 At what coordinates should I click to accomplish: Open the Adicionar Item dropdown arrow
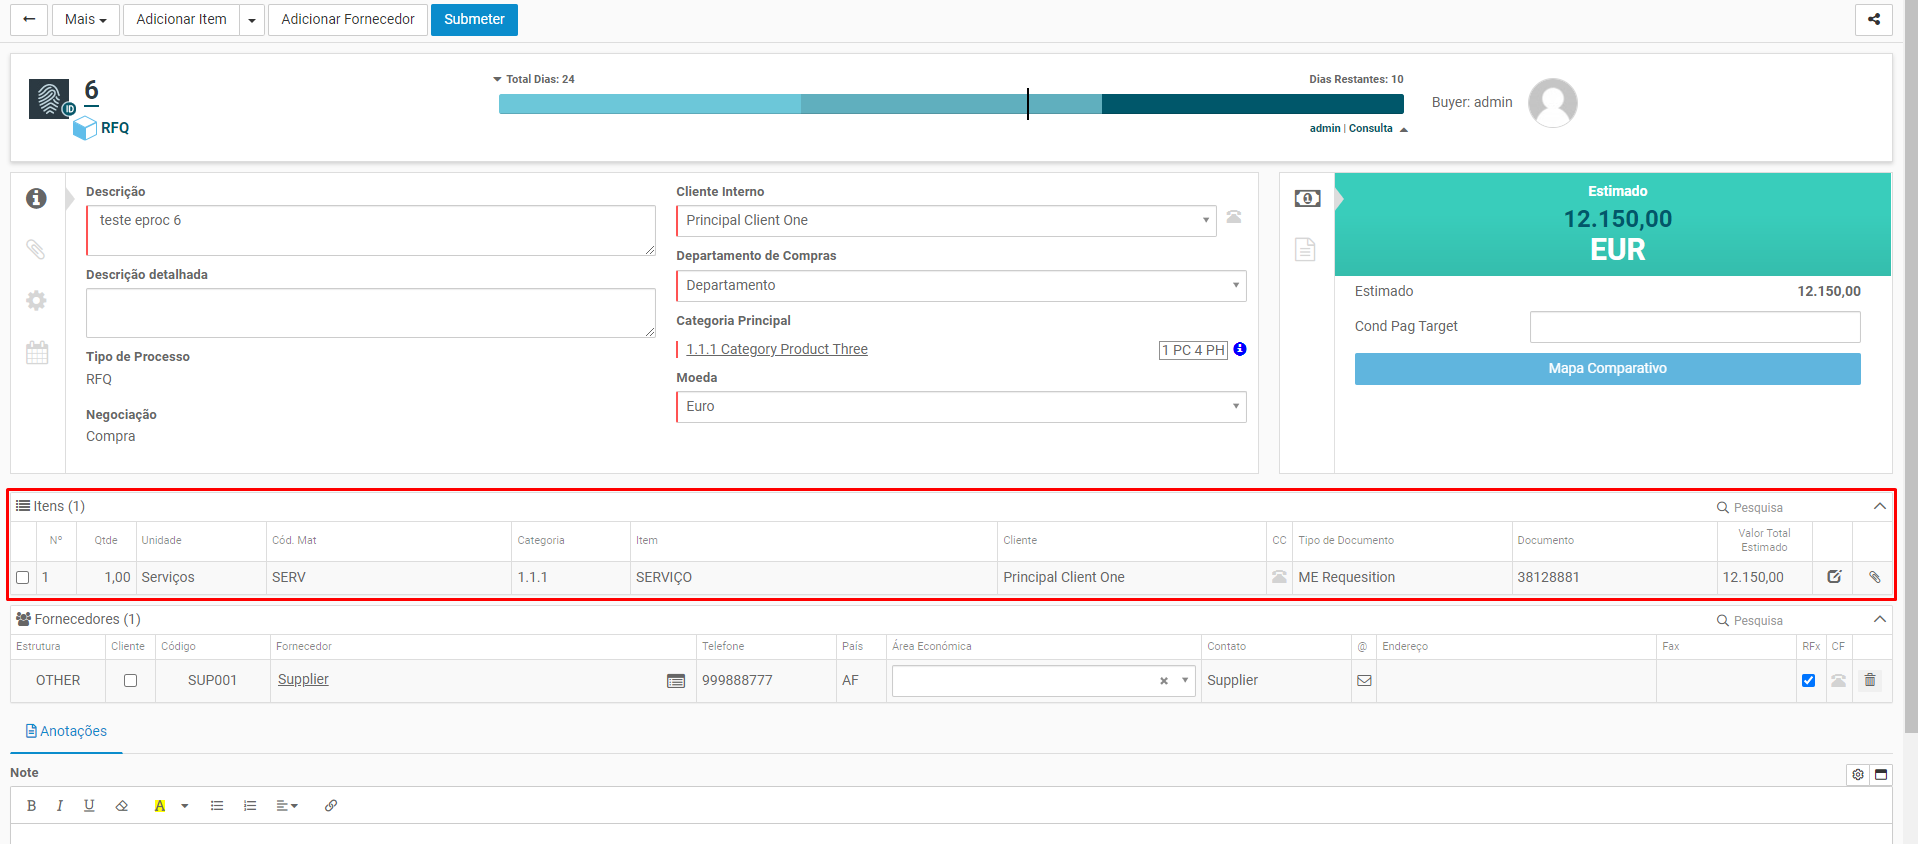(252, 19)
